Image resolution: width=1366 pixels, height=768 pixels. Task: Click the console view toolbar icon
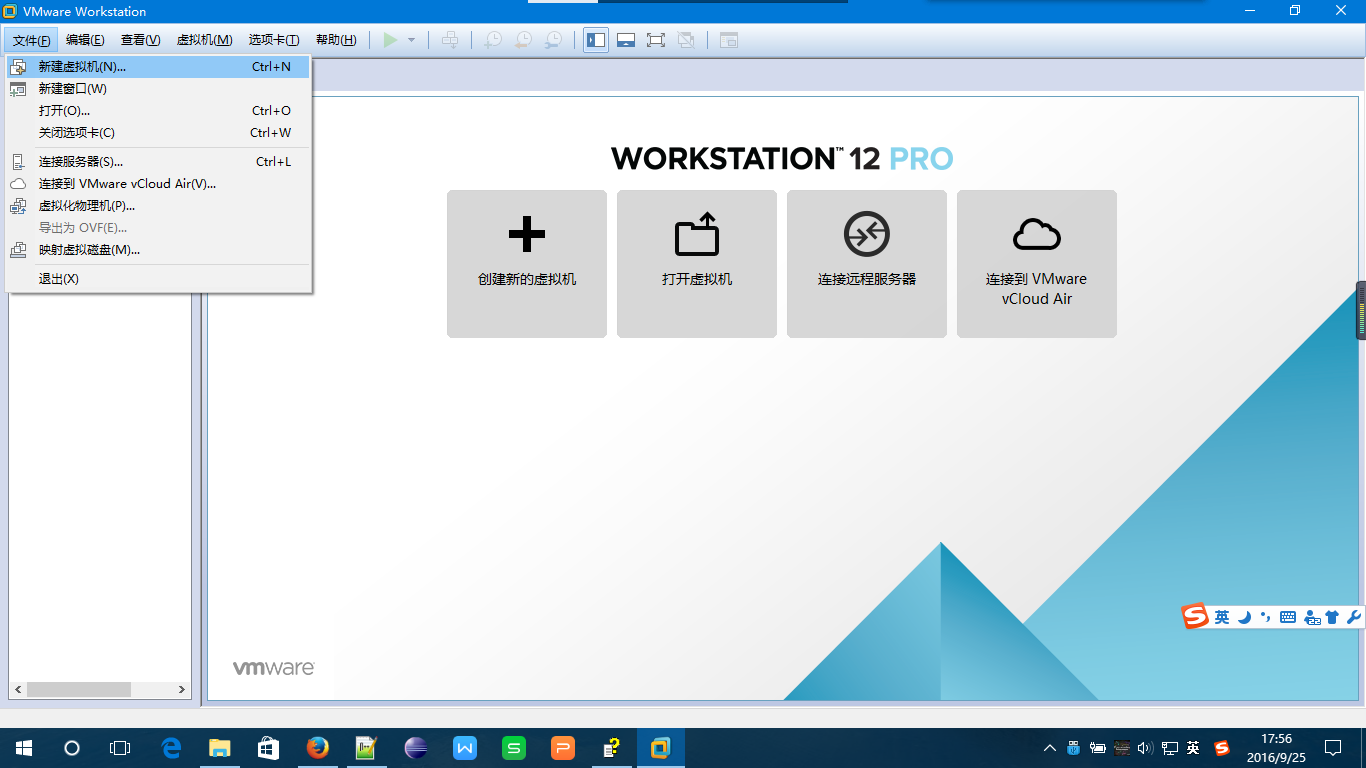tap(729, 40)
